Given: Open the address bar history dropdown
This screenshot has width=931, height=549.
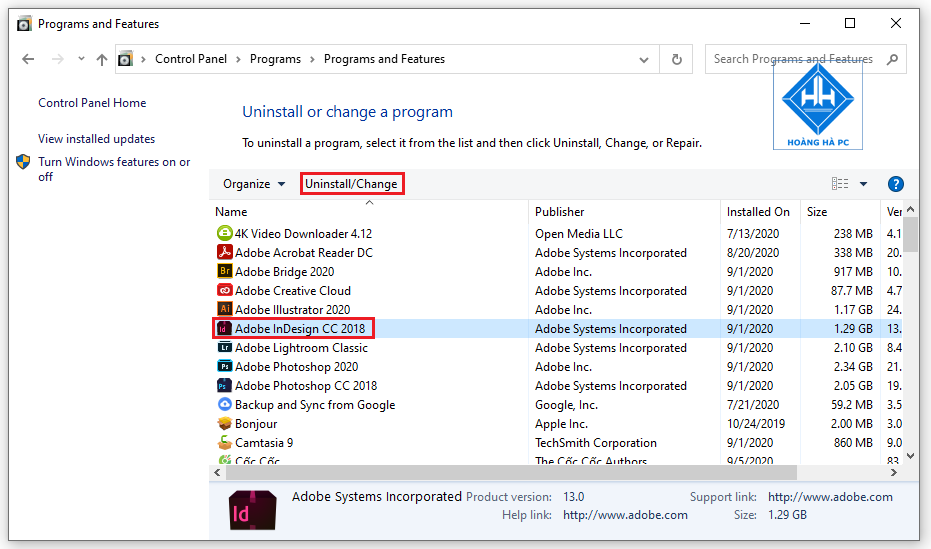Looking at the screenshot, I should pyautogui.click(x=644, y=59).
